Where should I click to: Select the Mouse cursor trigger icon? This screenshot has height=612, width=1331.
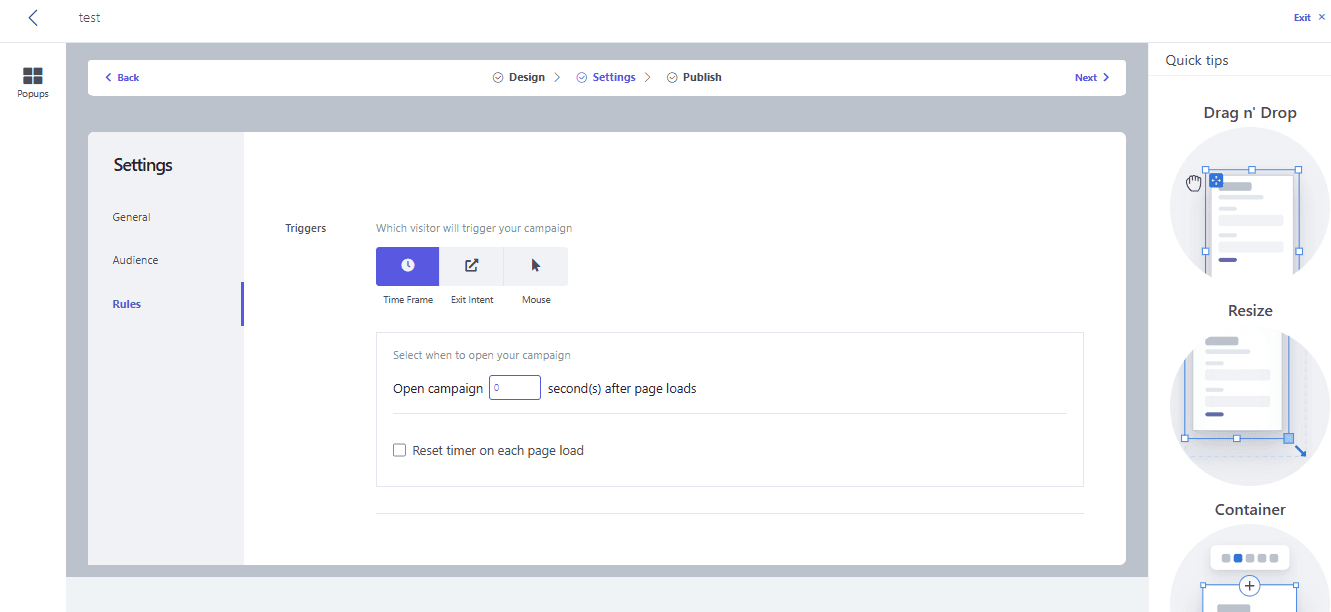click(536, 266)
